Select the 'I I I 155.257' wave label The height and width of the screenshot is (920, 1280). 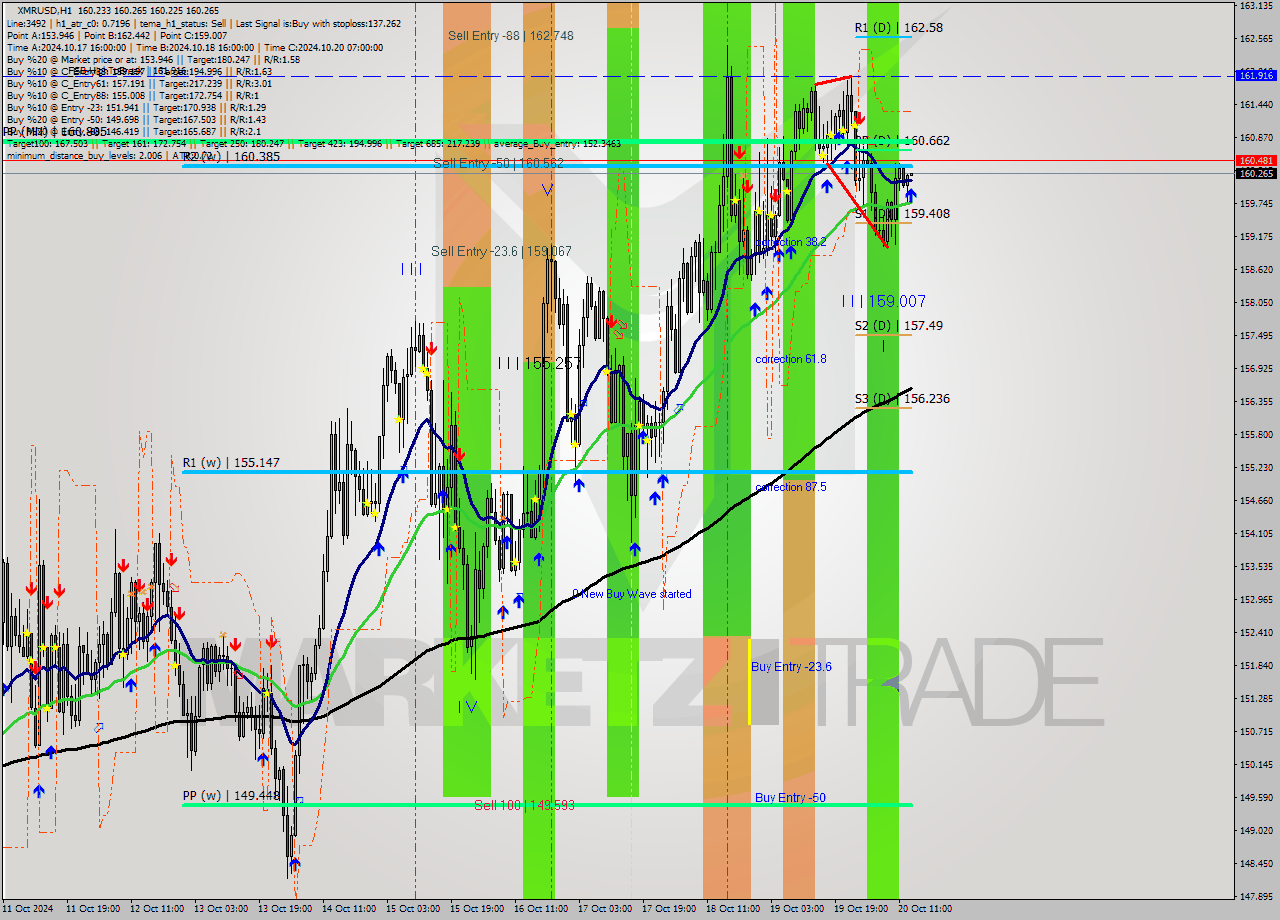point(540,364)
